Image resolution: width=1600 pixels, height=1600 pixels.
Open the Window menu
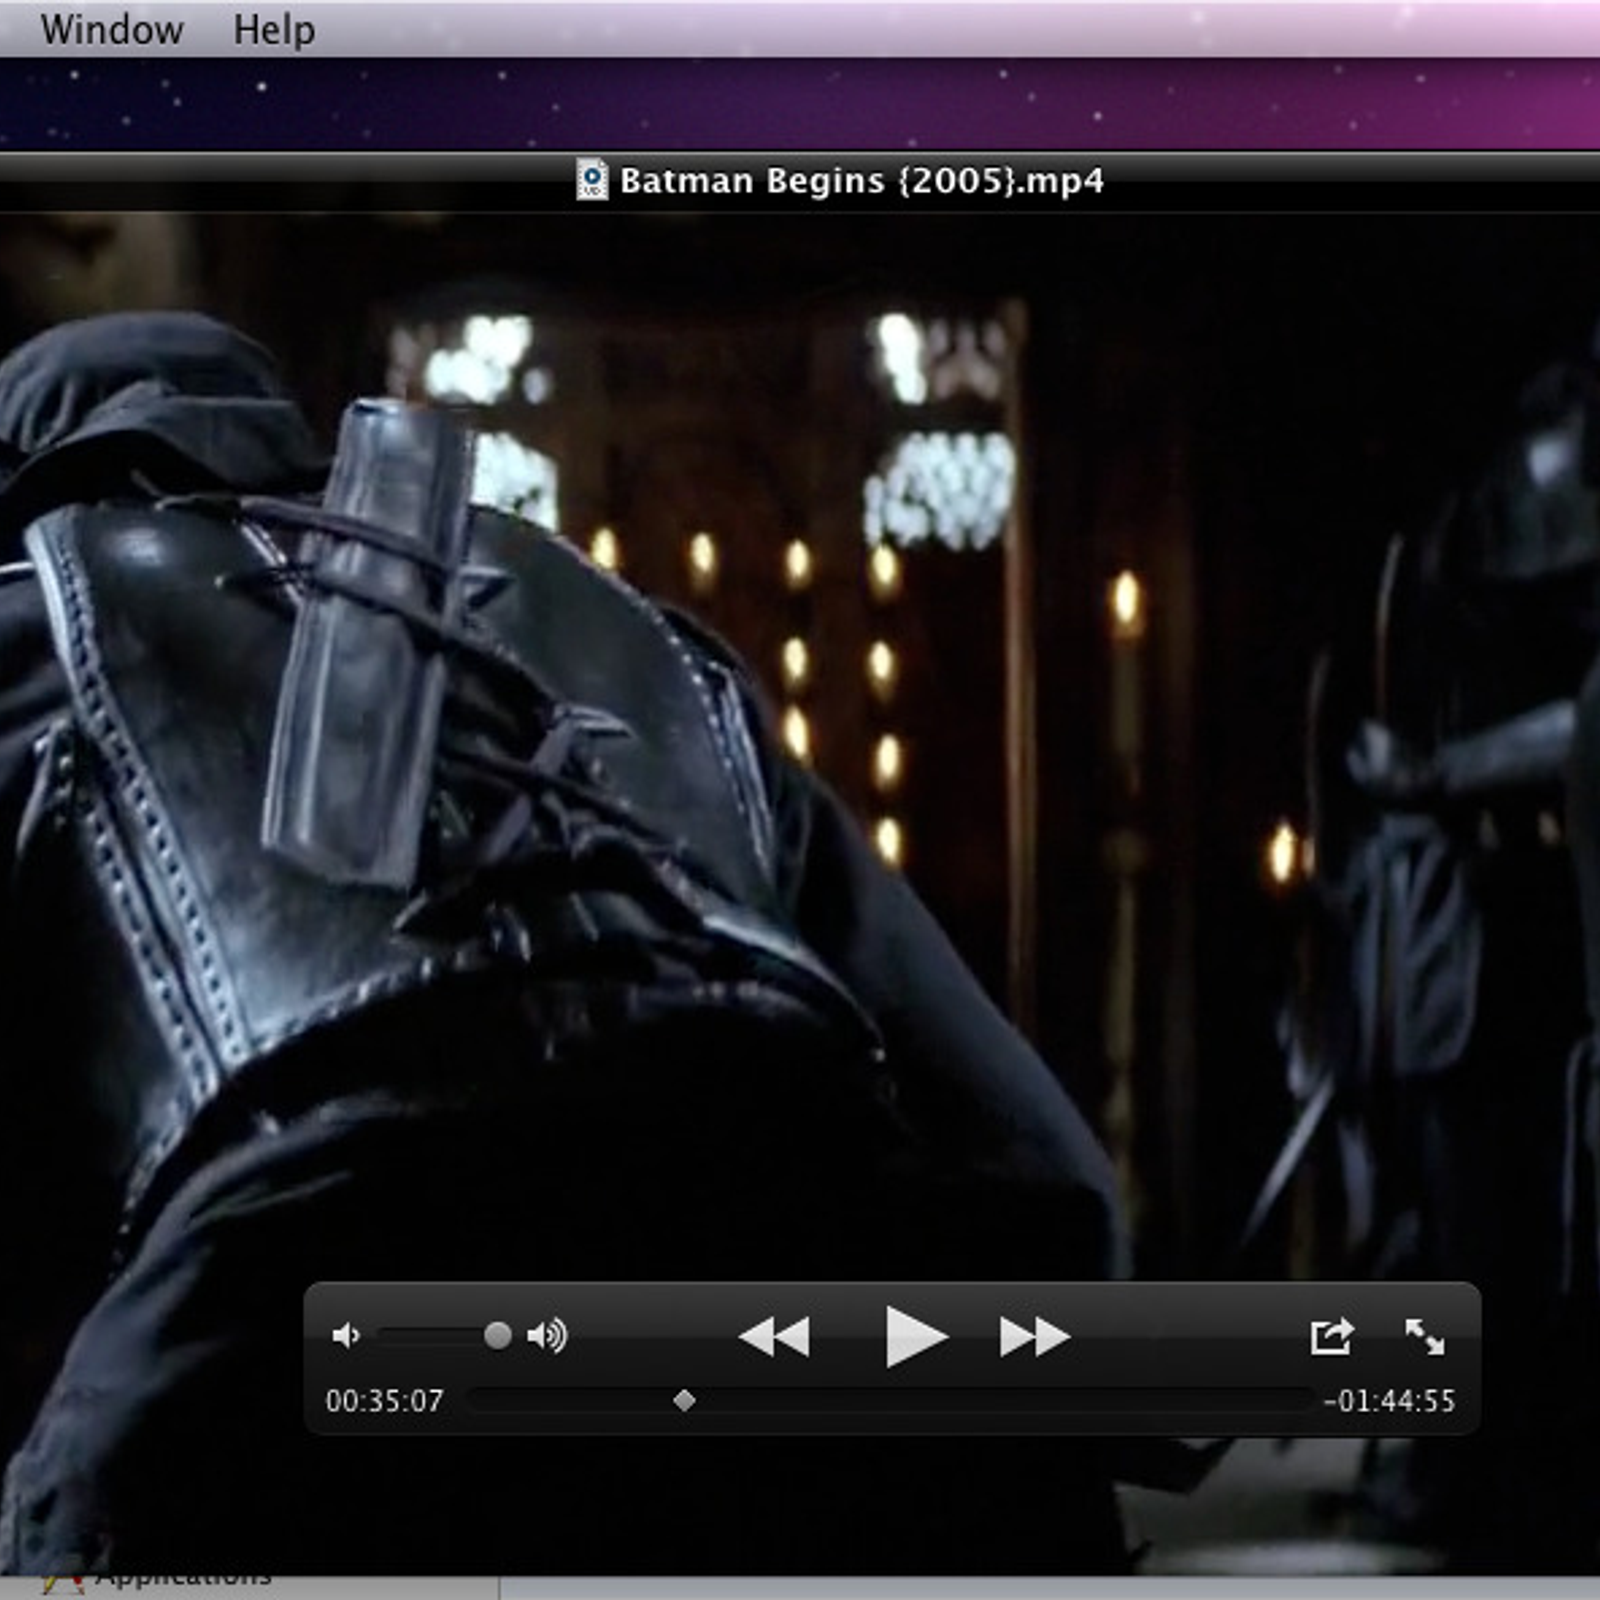[112, 30]
